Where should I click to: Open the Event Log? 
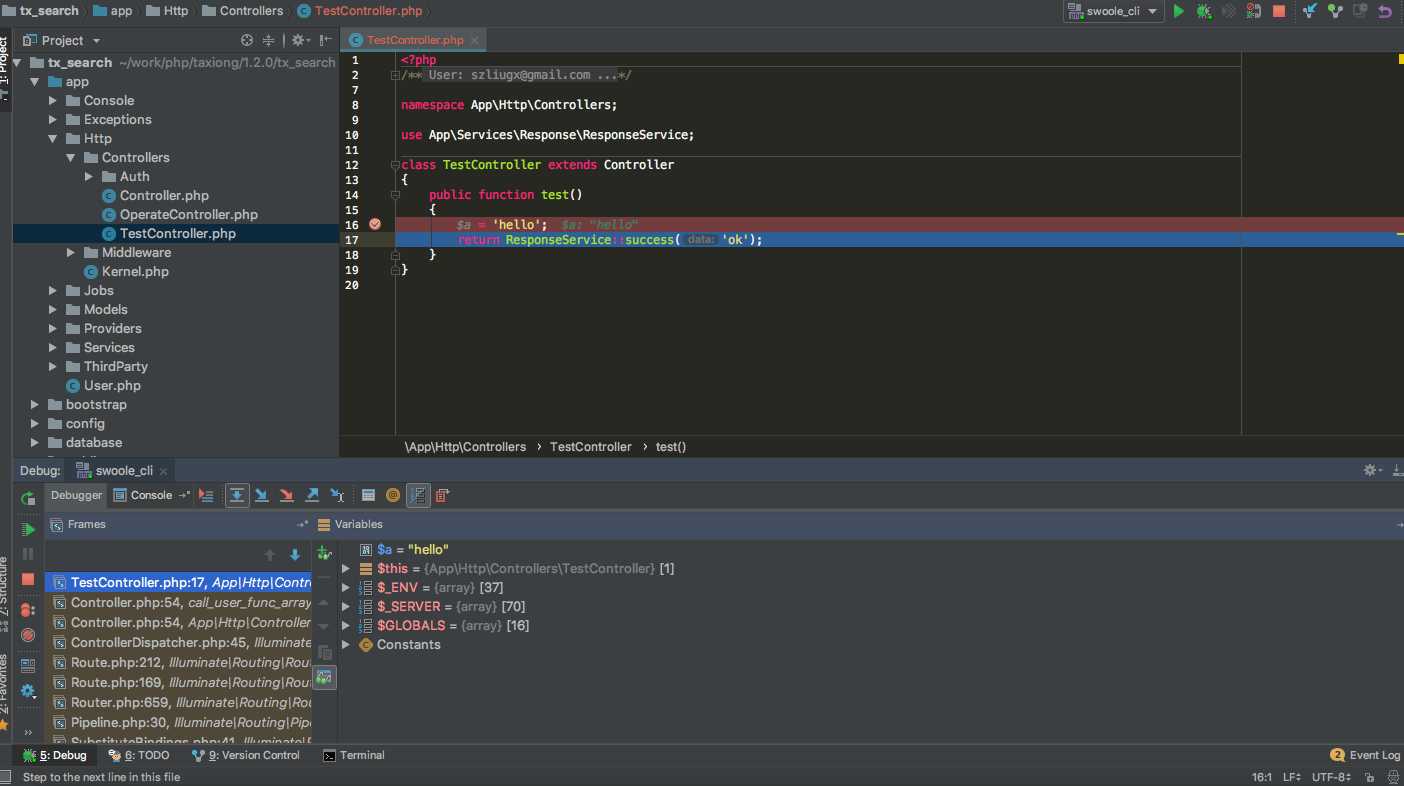1365,756
